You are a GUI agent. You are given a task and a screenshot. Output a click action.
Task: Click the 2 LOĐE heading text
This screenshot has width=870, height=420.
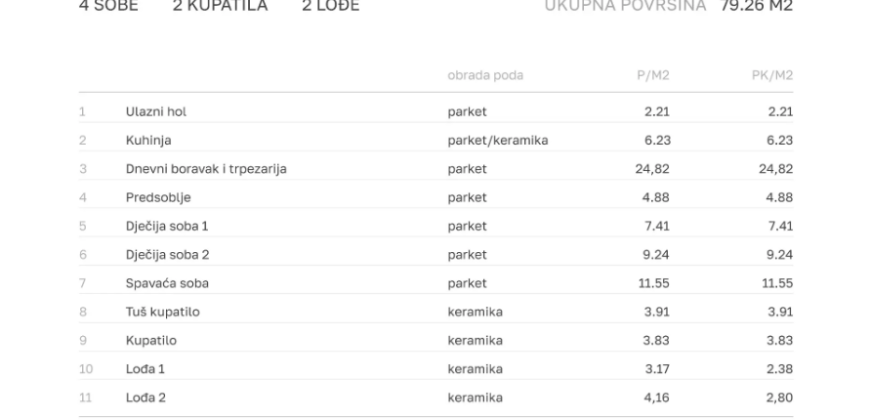[x=331, y=6]
